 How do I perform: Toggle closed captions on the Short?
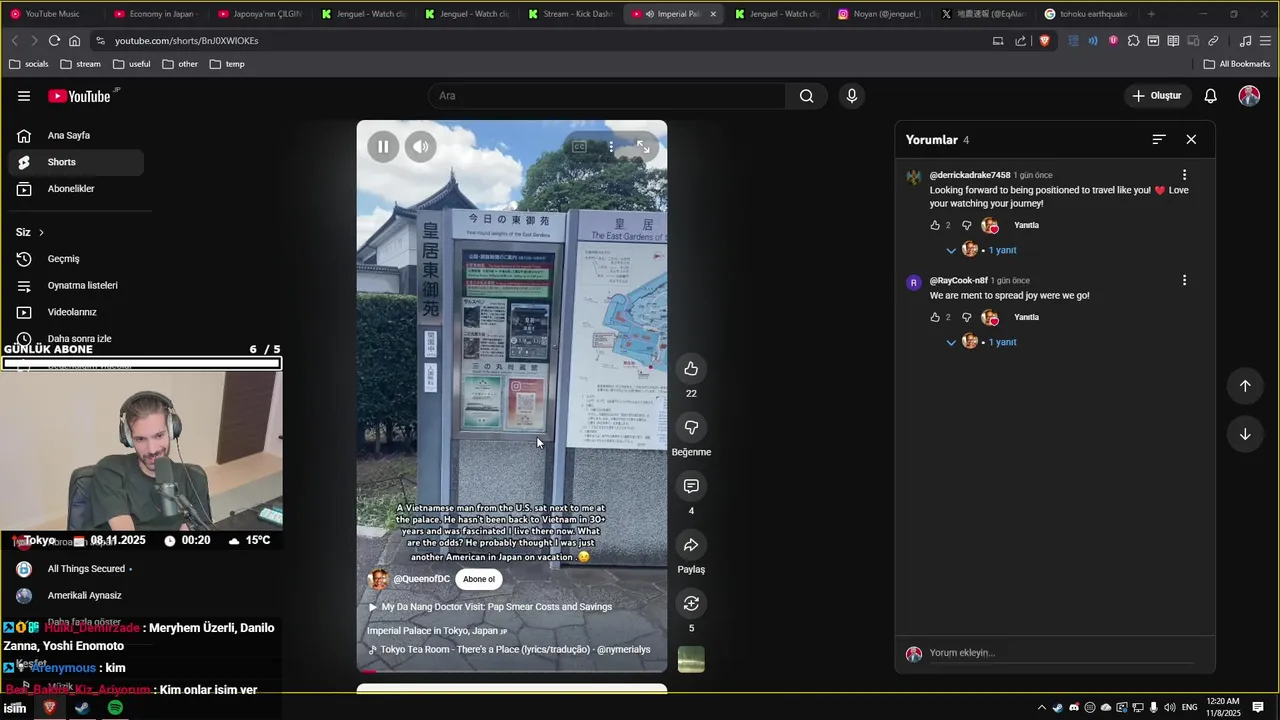[579, 147]
